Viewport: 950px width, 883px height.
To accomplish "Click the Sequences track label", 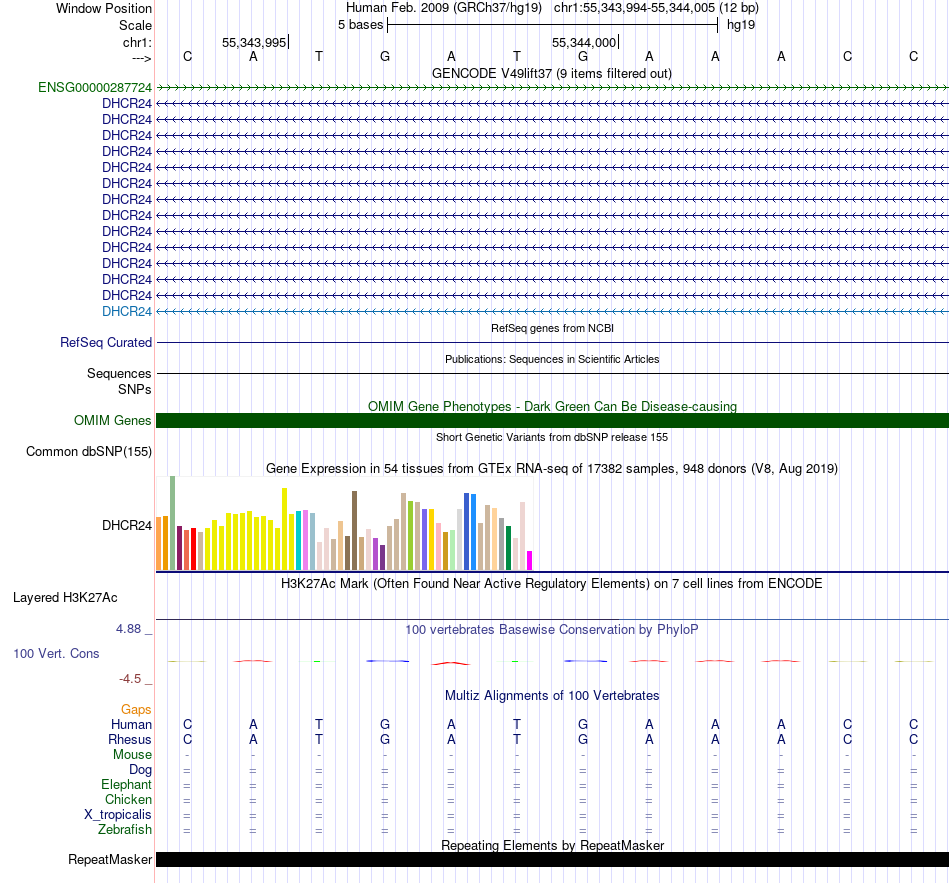I will 119,373.
